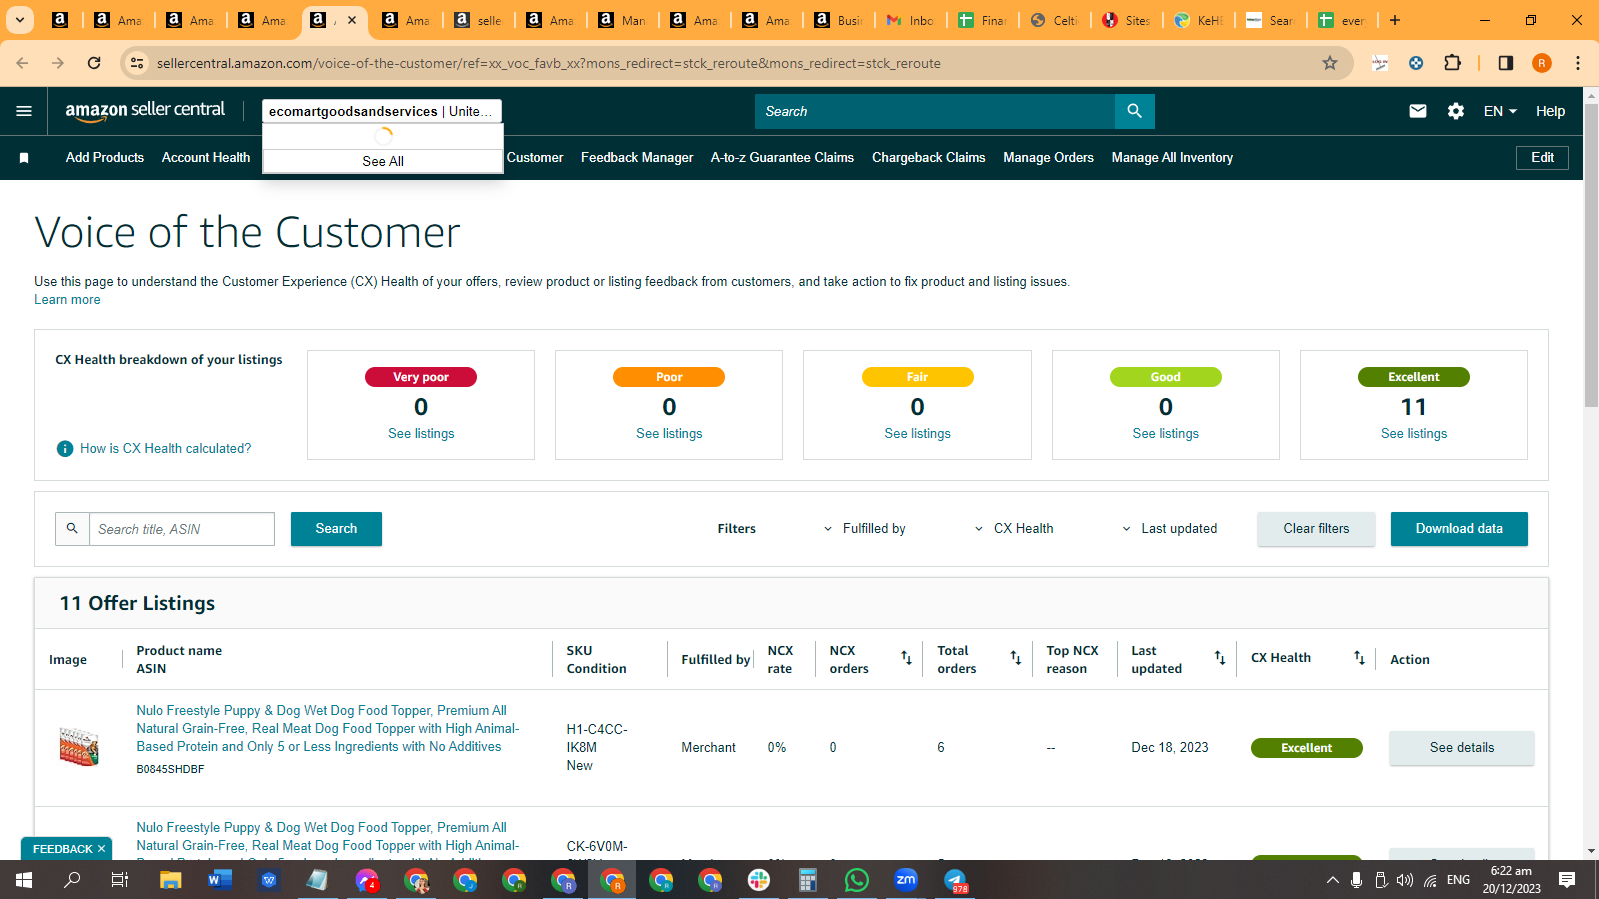Click the magnifier icon beside Search title, ASIN
The height and width of the screenshot is (899, 1599).
click(x=72, y=529)
